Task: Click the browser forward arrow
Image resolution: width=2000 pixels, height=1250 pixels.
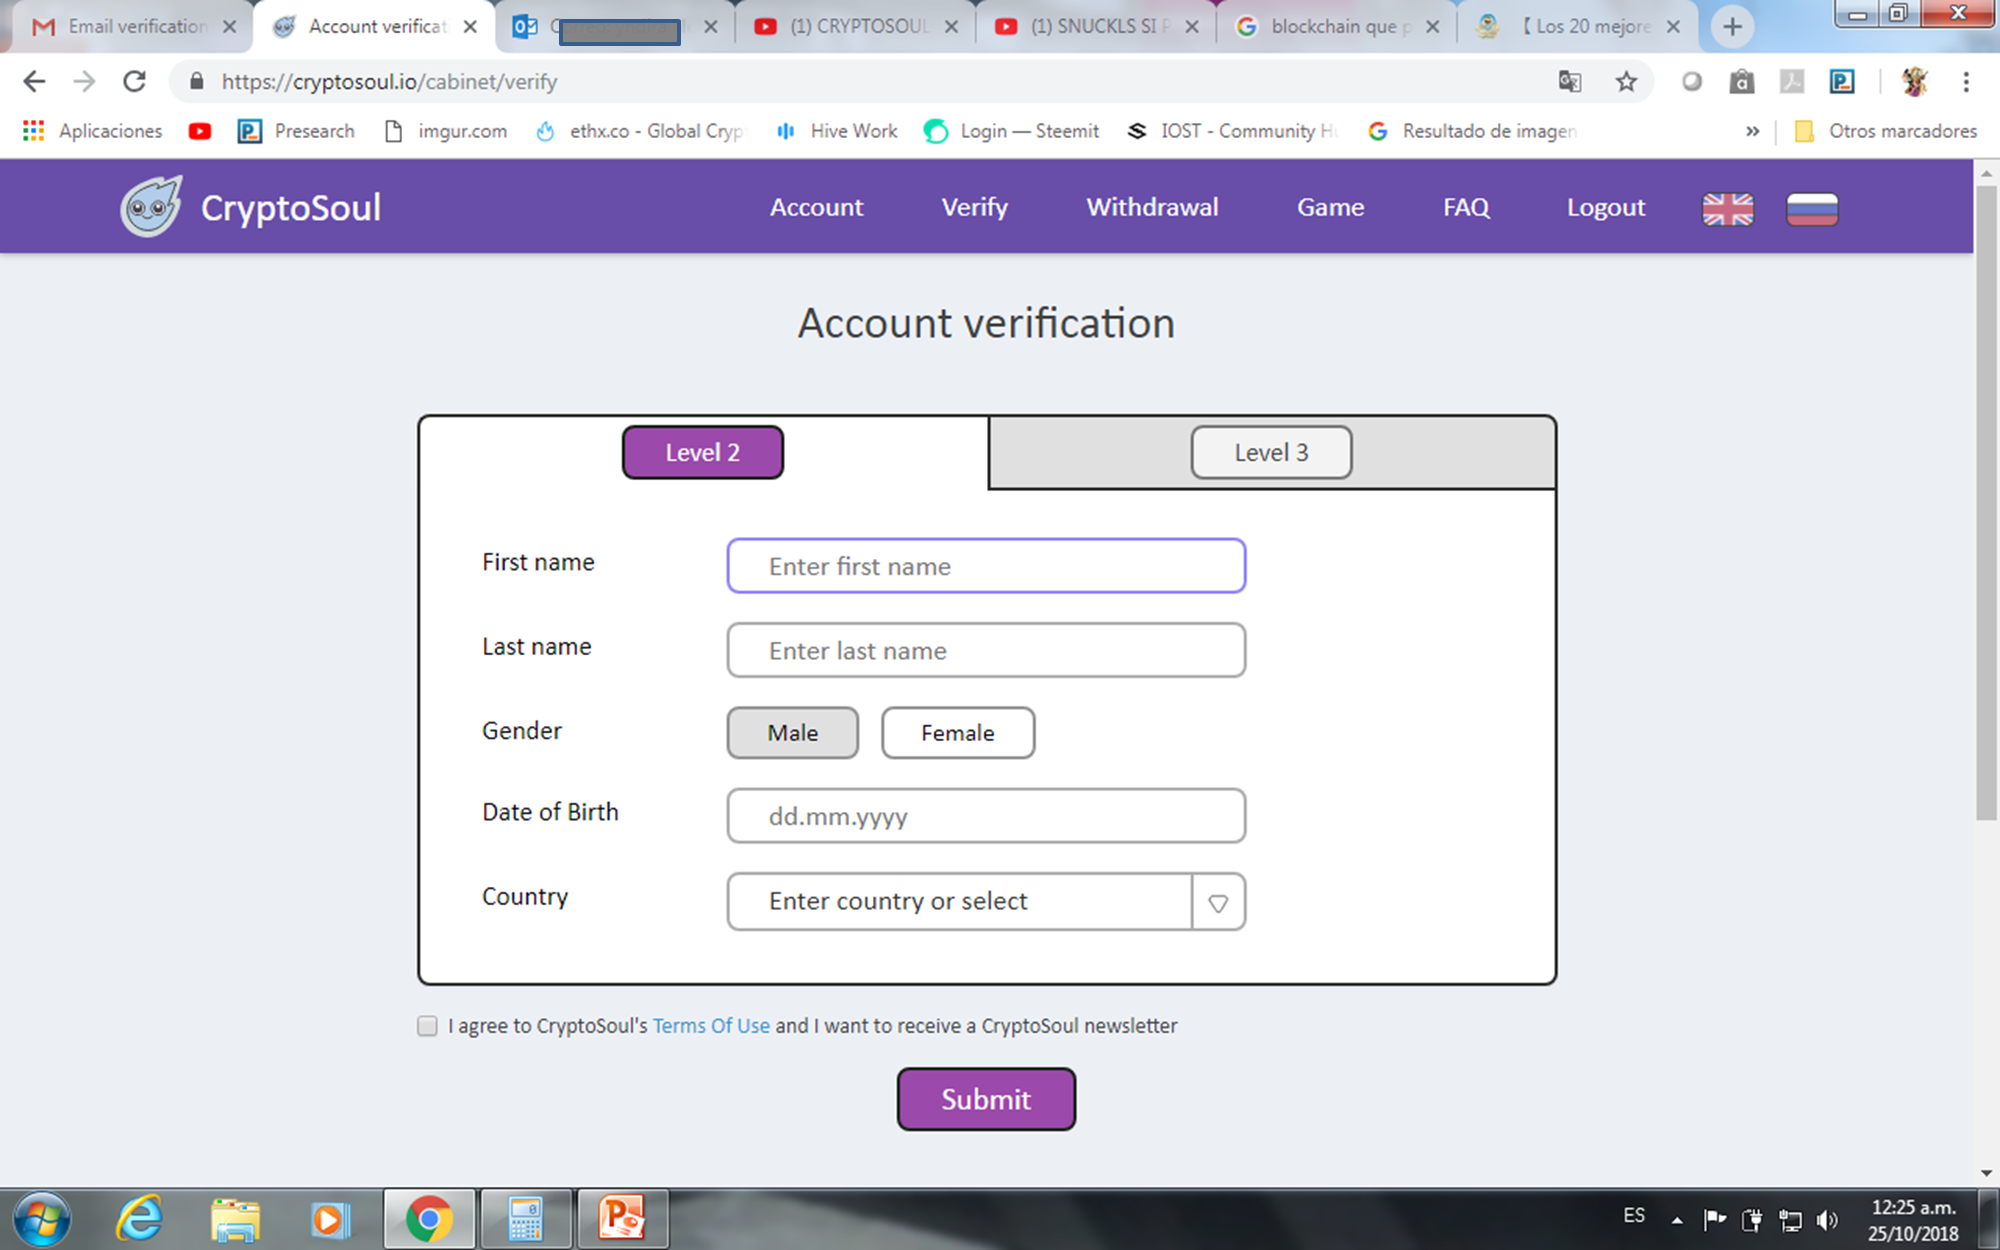Action: [x=85, y=81]
